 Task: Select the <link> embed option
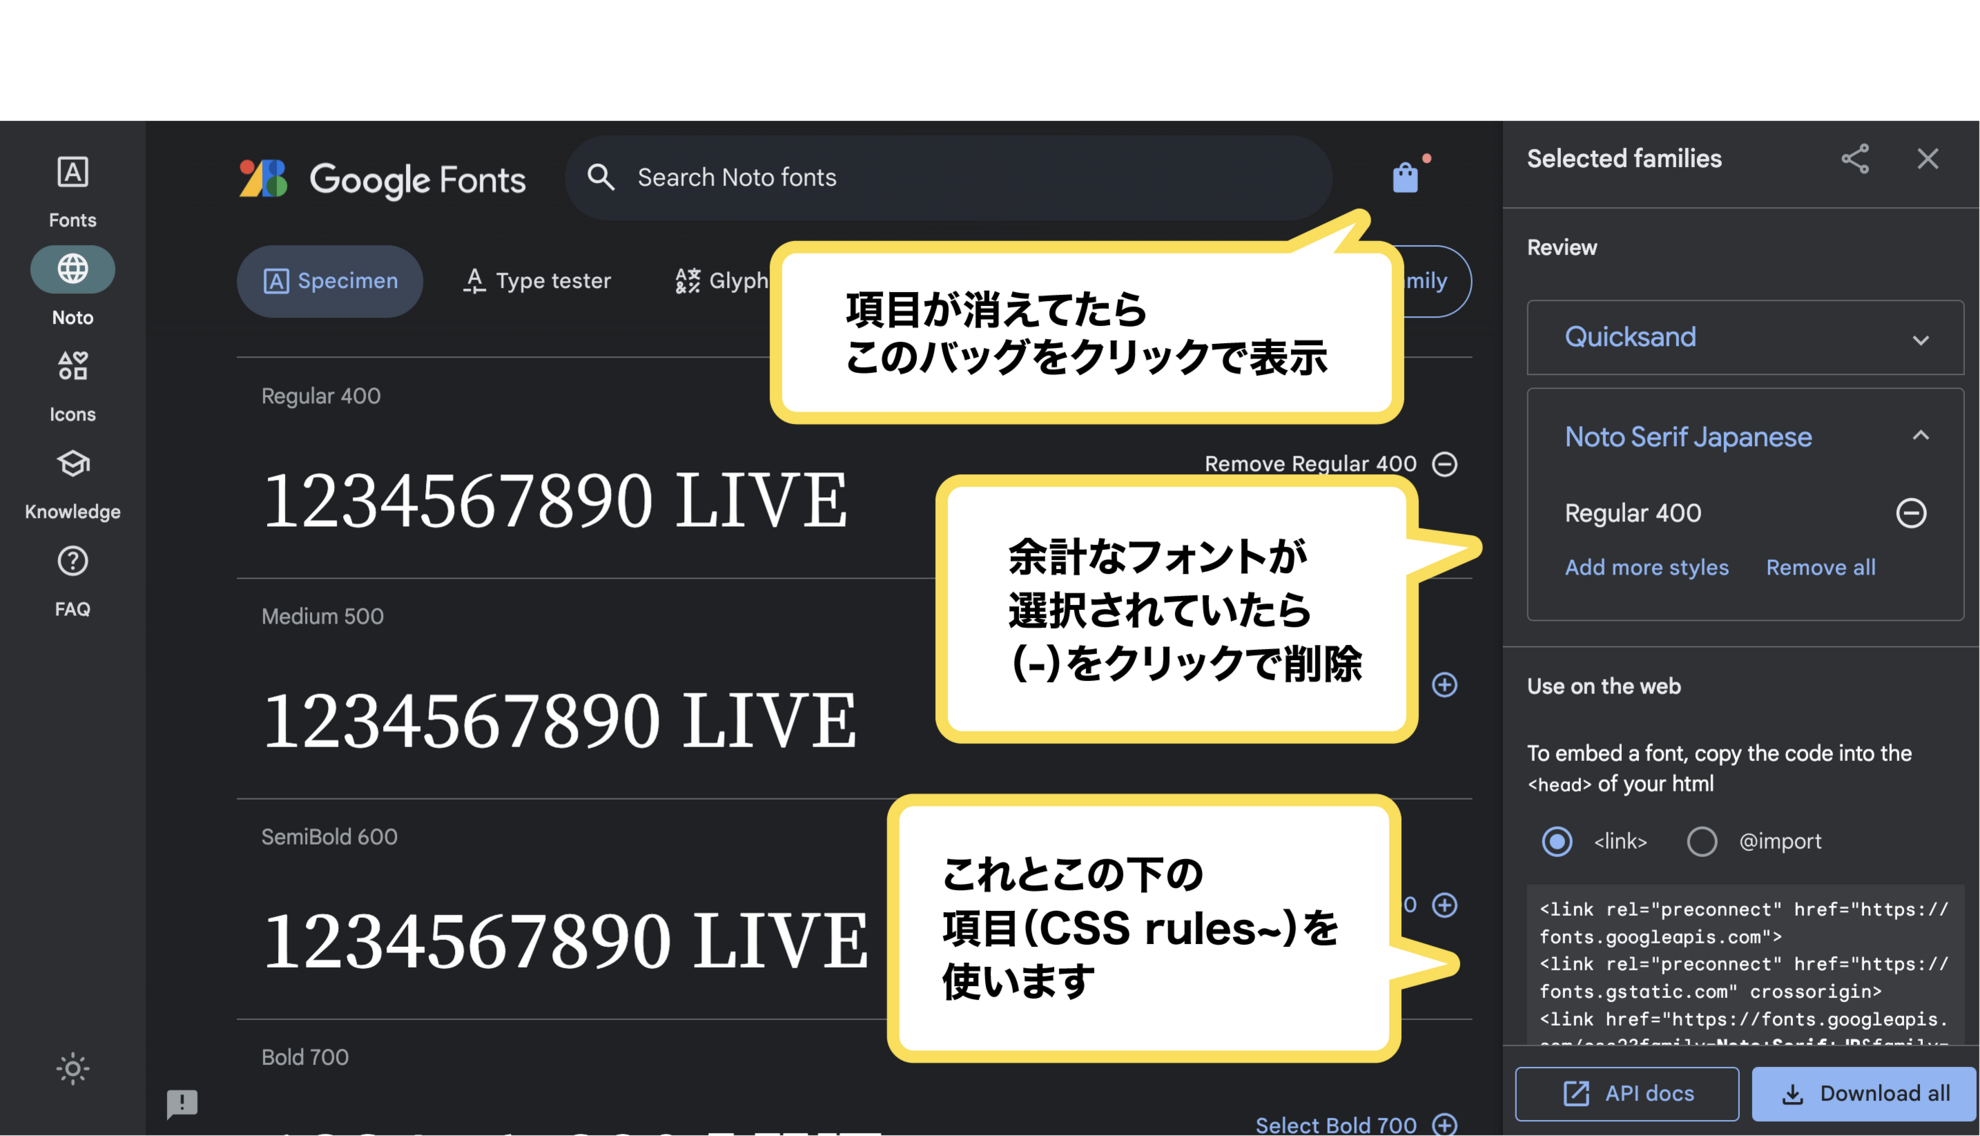[1556, 841]
